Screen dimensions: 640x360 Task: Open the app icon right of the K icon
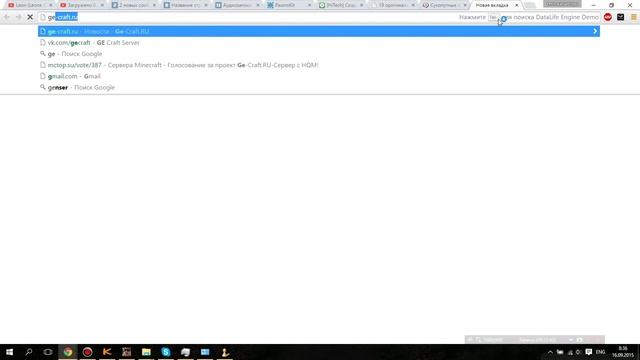click(x=127, y=352)
